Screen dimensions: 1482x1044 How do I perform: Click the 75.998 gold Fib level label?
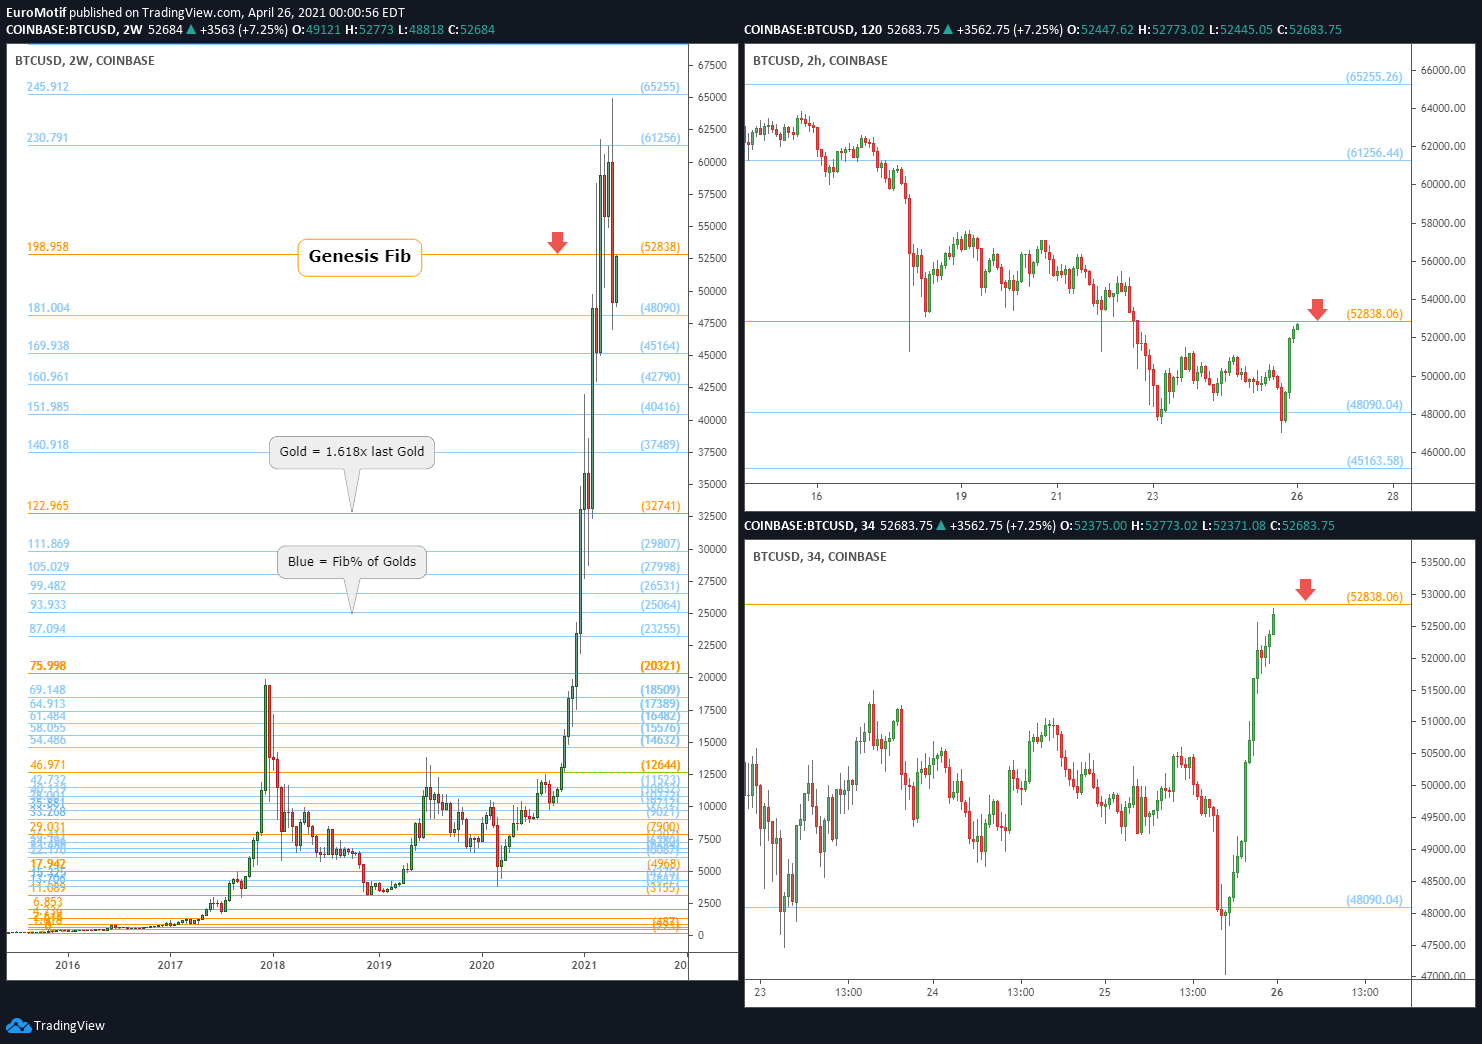pos(48,666)
